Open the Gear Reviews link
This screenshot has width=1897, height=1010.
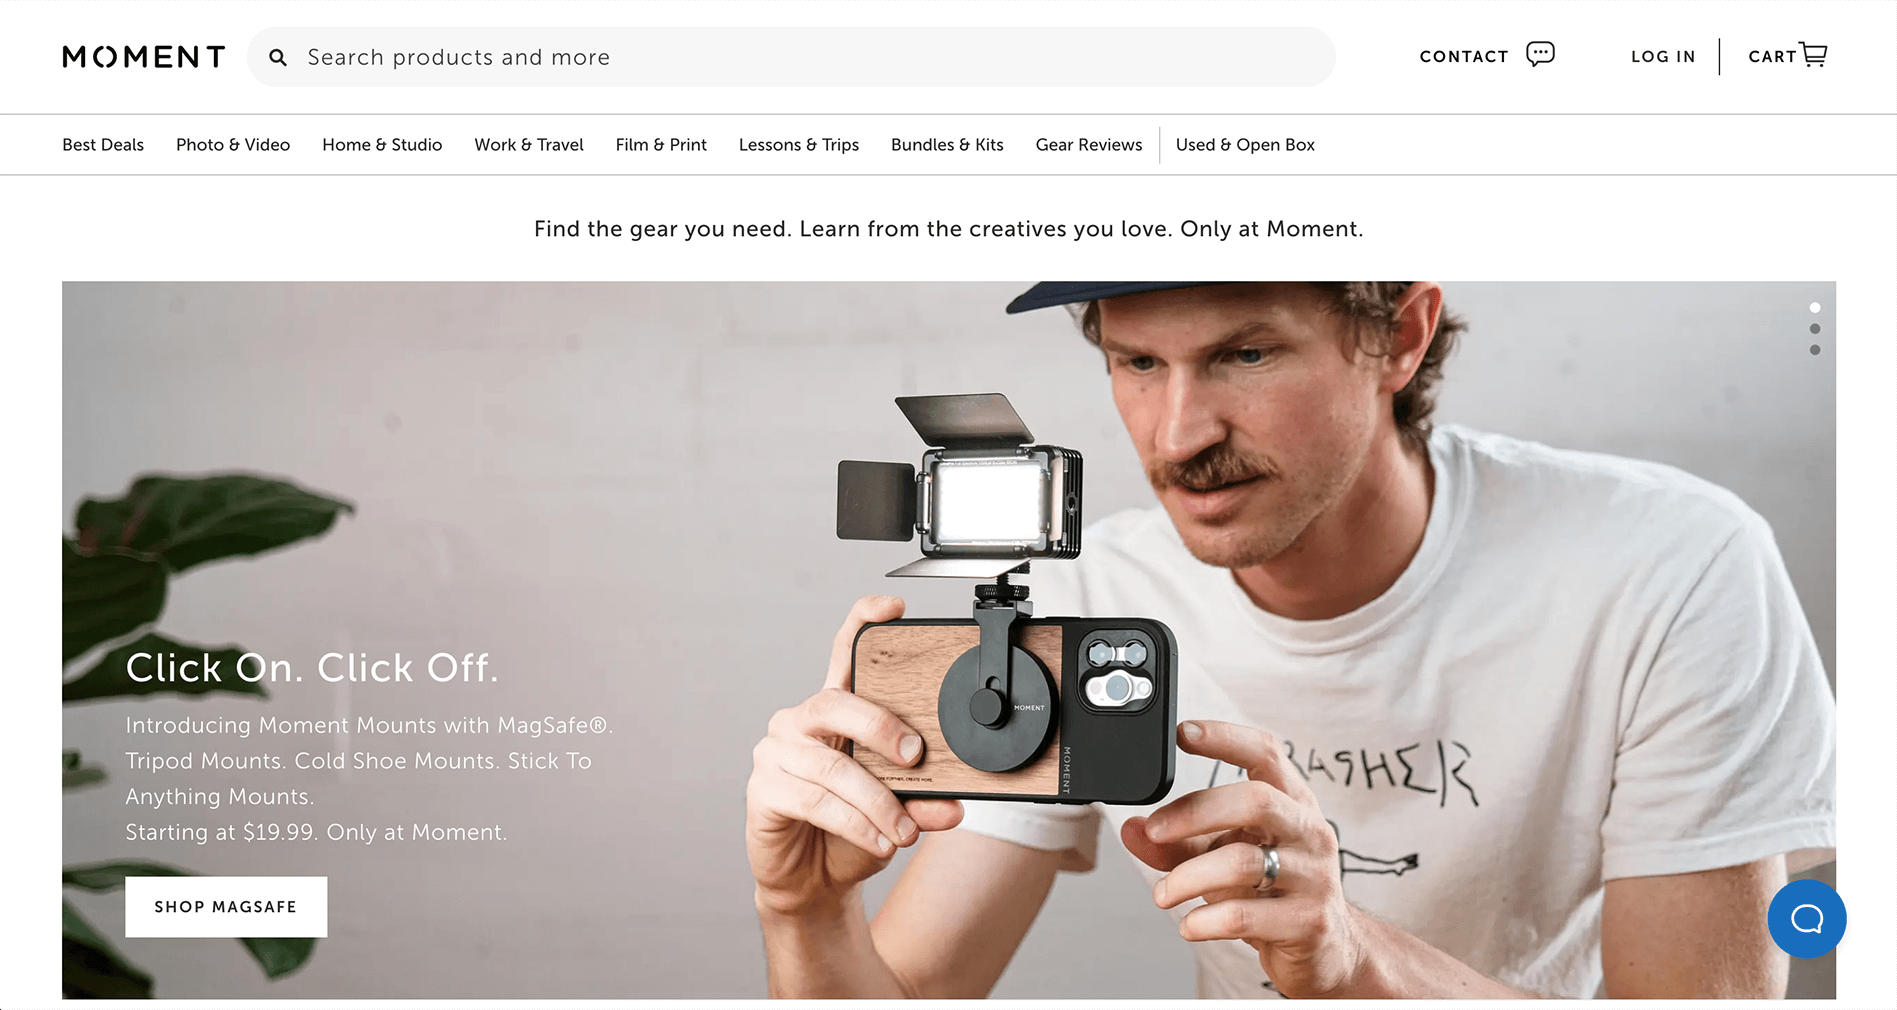(x=1089, y=145)
